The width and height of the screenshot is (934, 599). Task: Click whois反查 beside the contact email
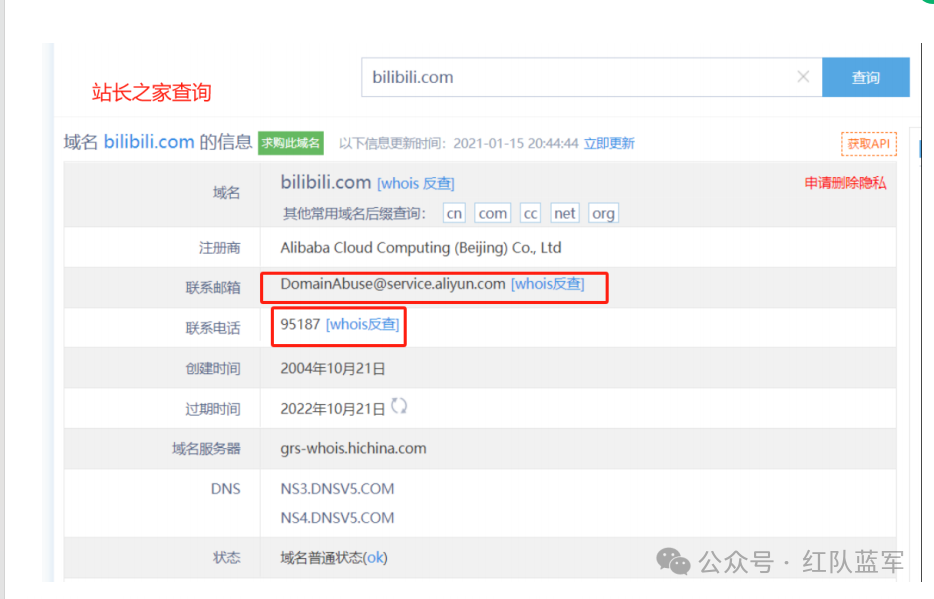click(547, 284)
